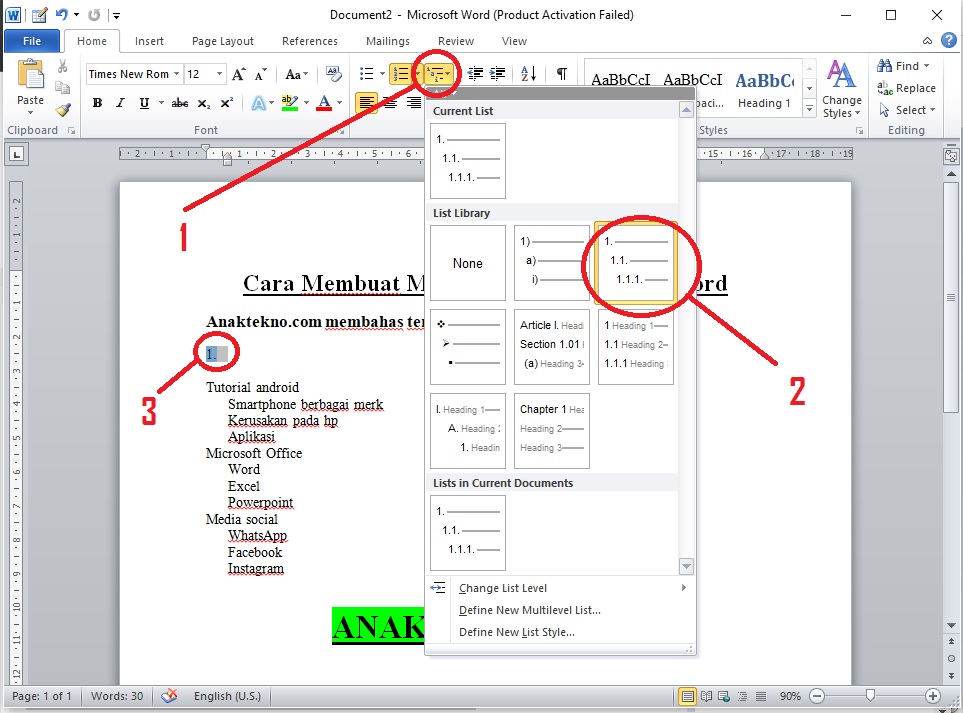Click the Numbering list icon
The height and width of the screenshot is (713, 963).
[x=401, y=74]
